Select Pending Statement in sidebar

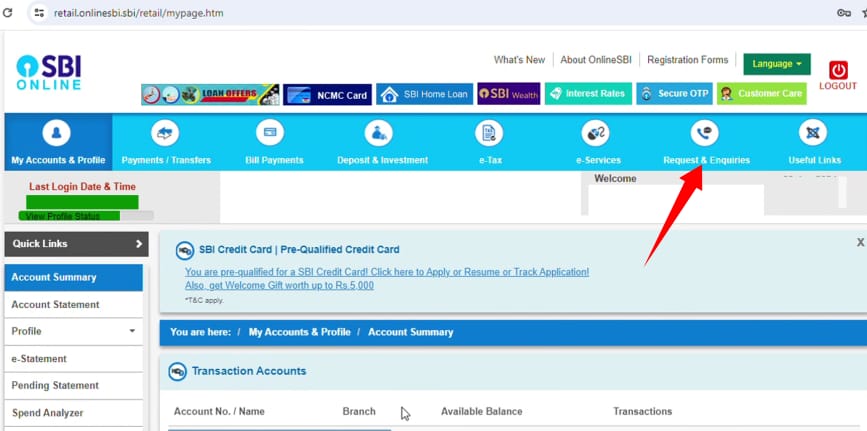click(74, 386)
